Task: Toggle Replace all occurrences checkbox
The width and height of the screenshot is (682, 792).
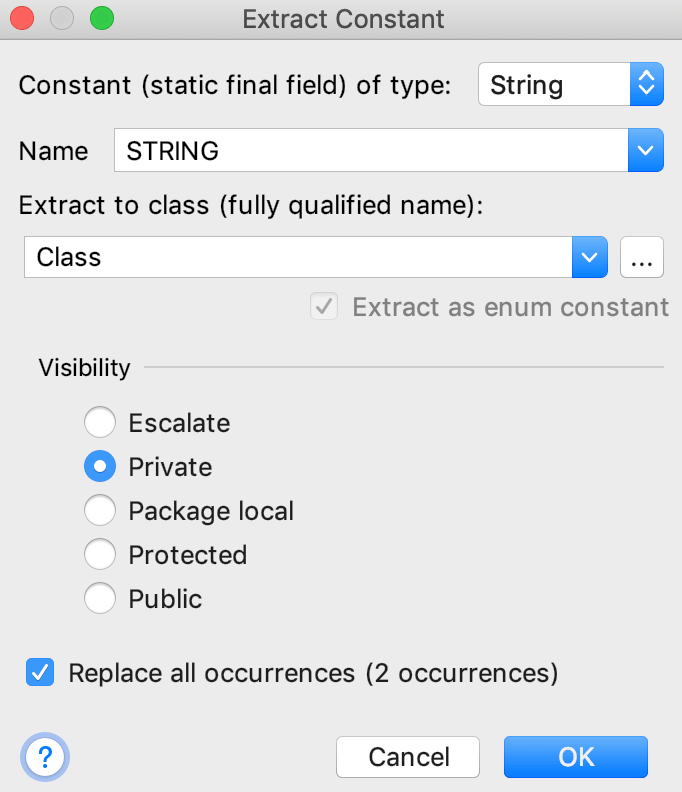Action: pos(40,673)
